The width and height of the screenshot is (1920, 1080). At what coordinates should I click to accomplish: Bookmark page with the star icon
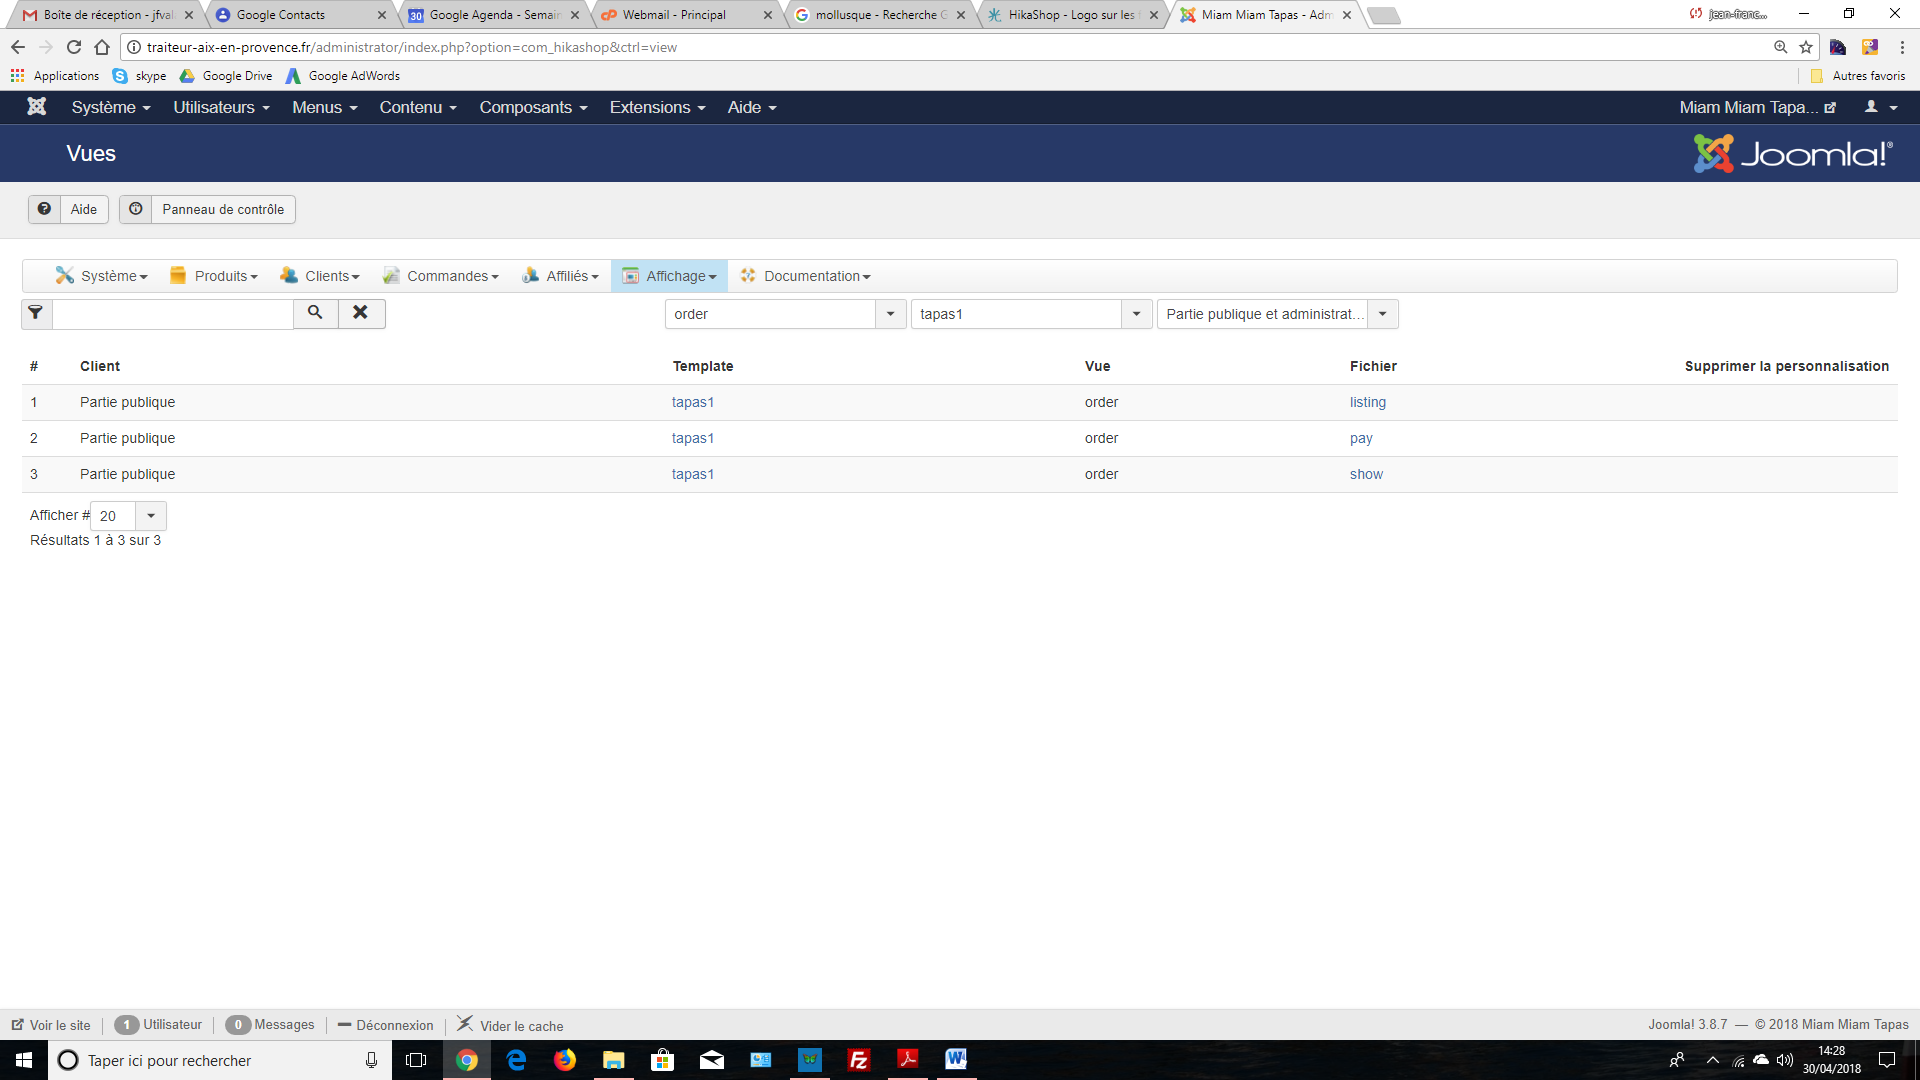tap(1806, 47)
